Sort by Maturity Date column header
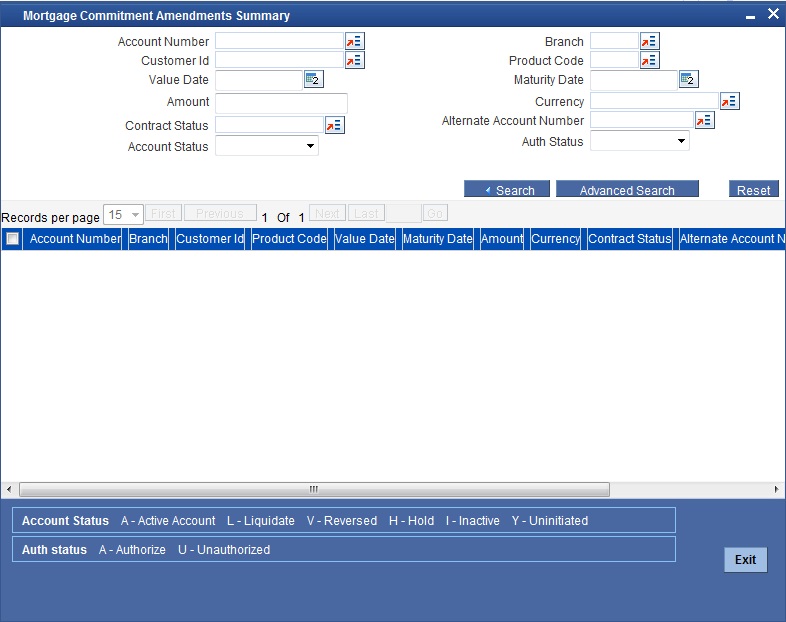The image size is (786, 622). [438, 239]
